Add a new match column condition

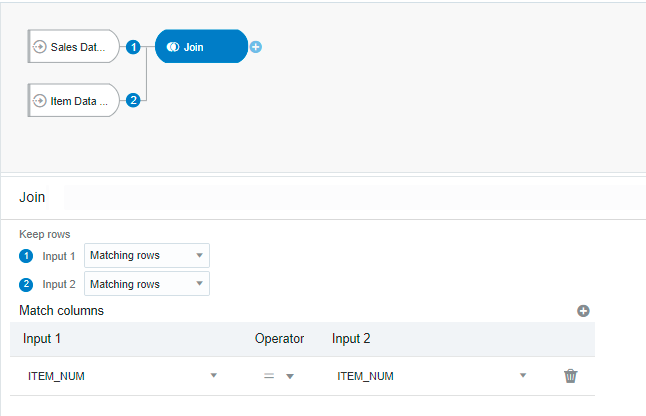tap(583, 311)
